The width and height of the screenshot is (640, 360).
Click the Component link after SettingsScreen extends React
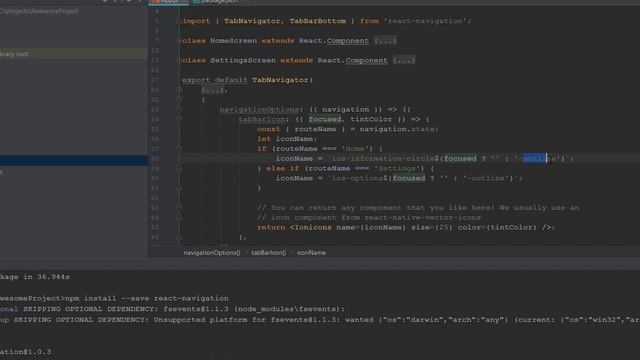point(366,60)
